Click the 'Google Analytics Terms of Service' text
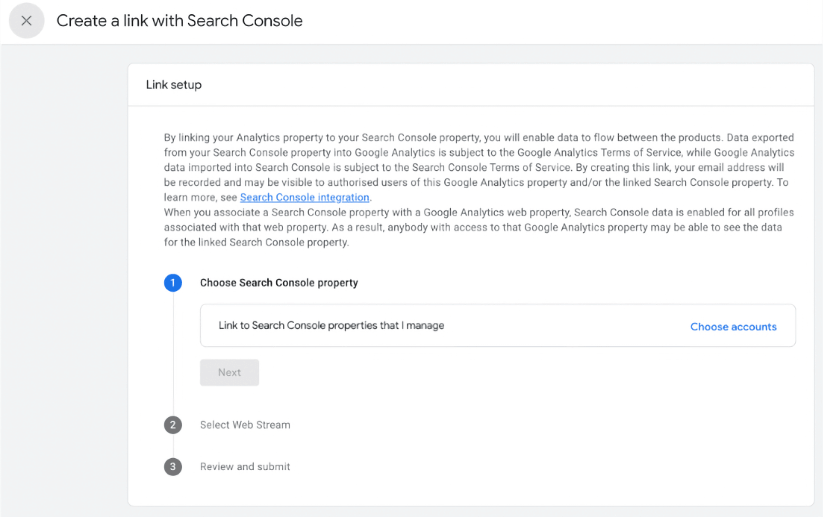This screenshot has width=823, height=517. coord(491,153)
